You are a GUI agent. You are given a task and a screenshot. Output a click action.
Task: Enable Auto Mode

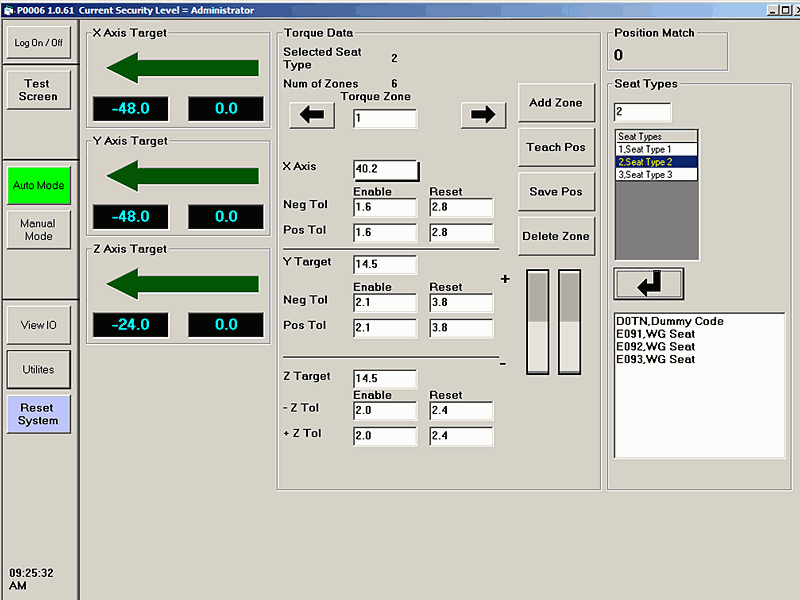[39, 185]
